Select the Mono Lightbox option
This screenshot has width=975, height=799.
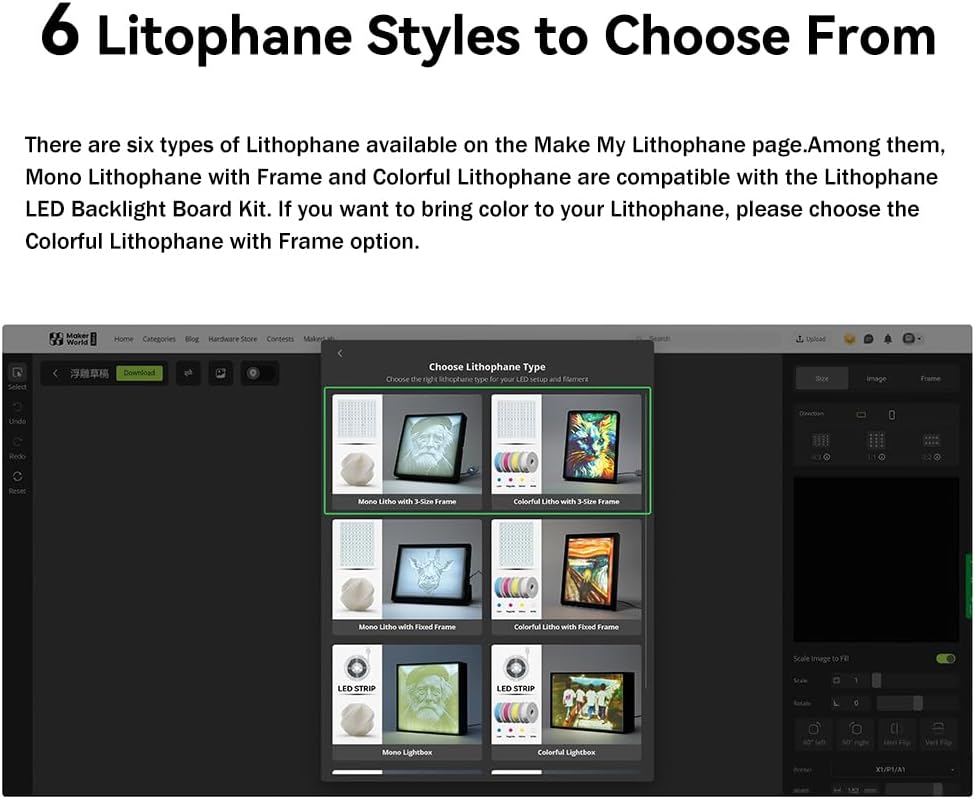click(x=407, y=702)
